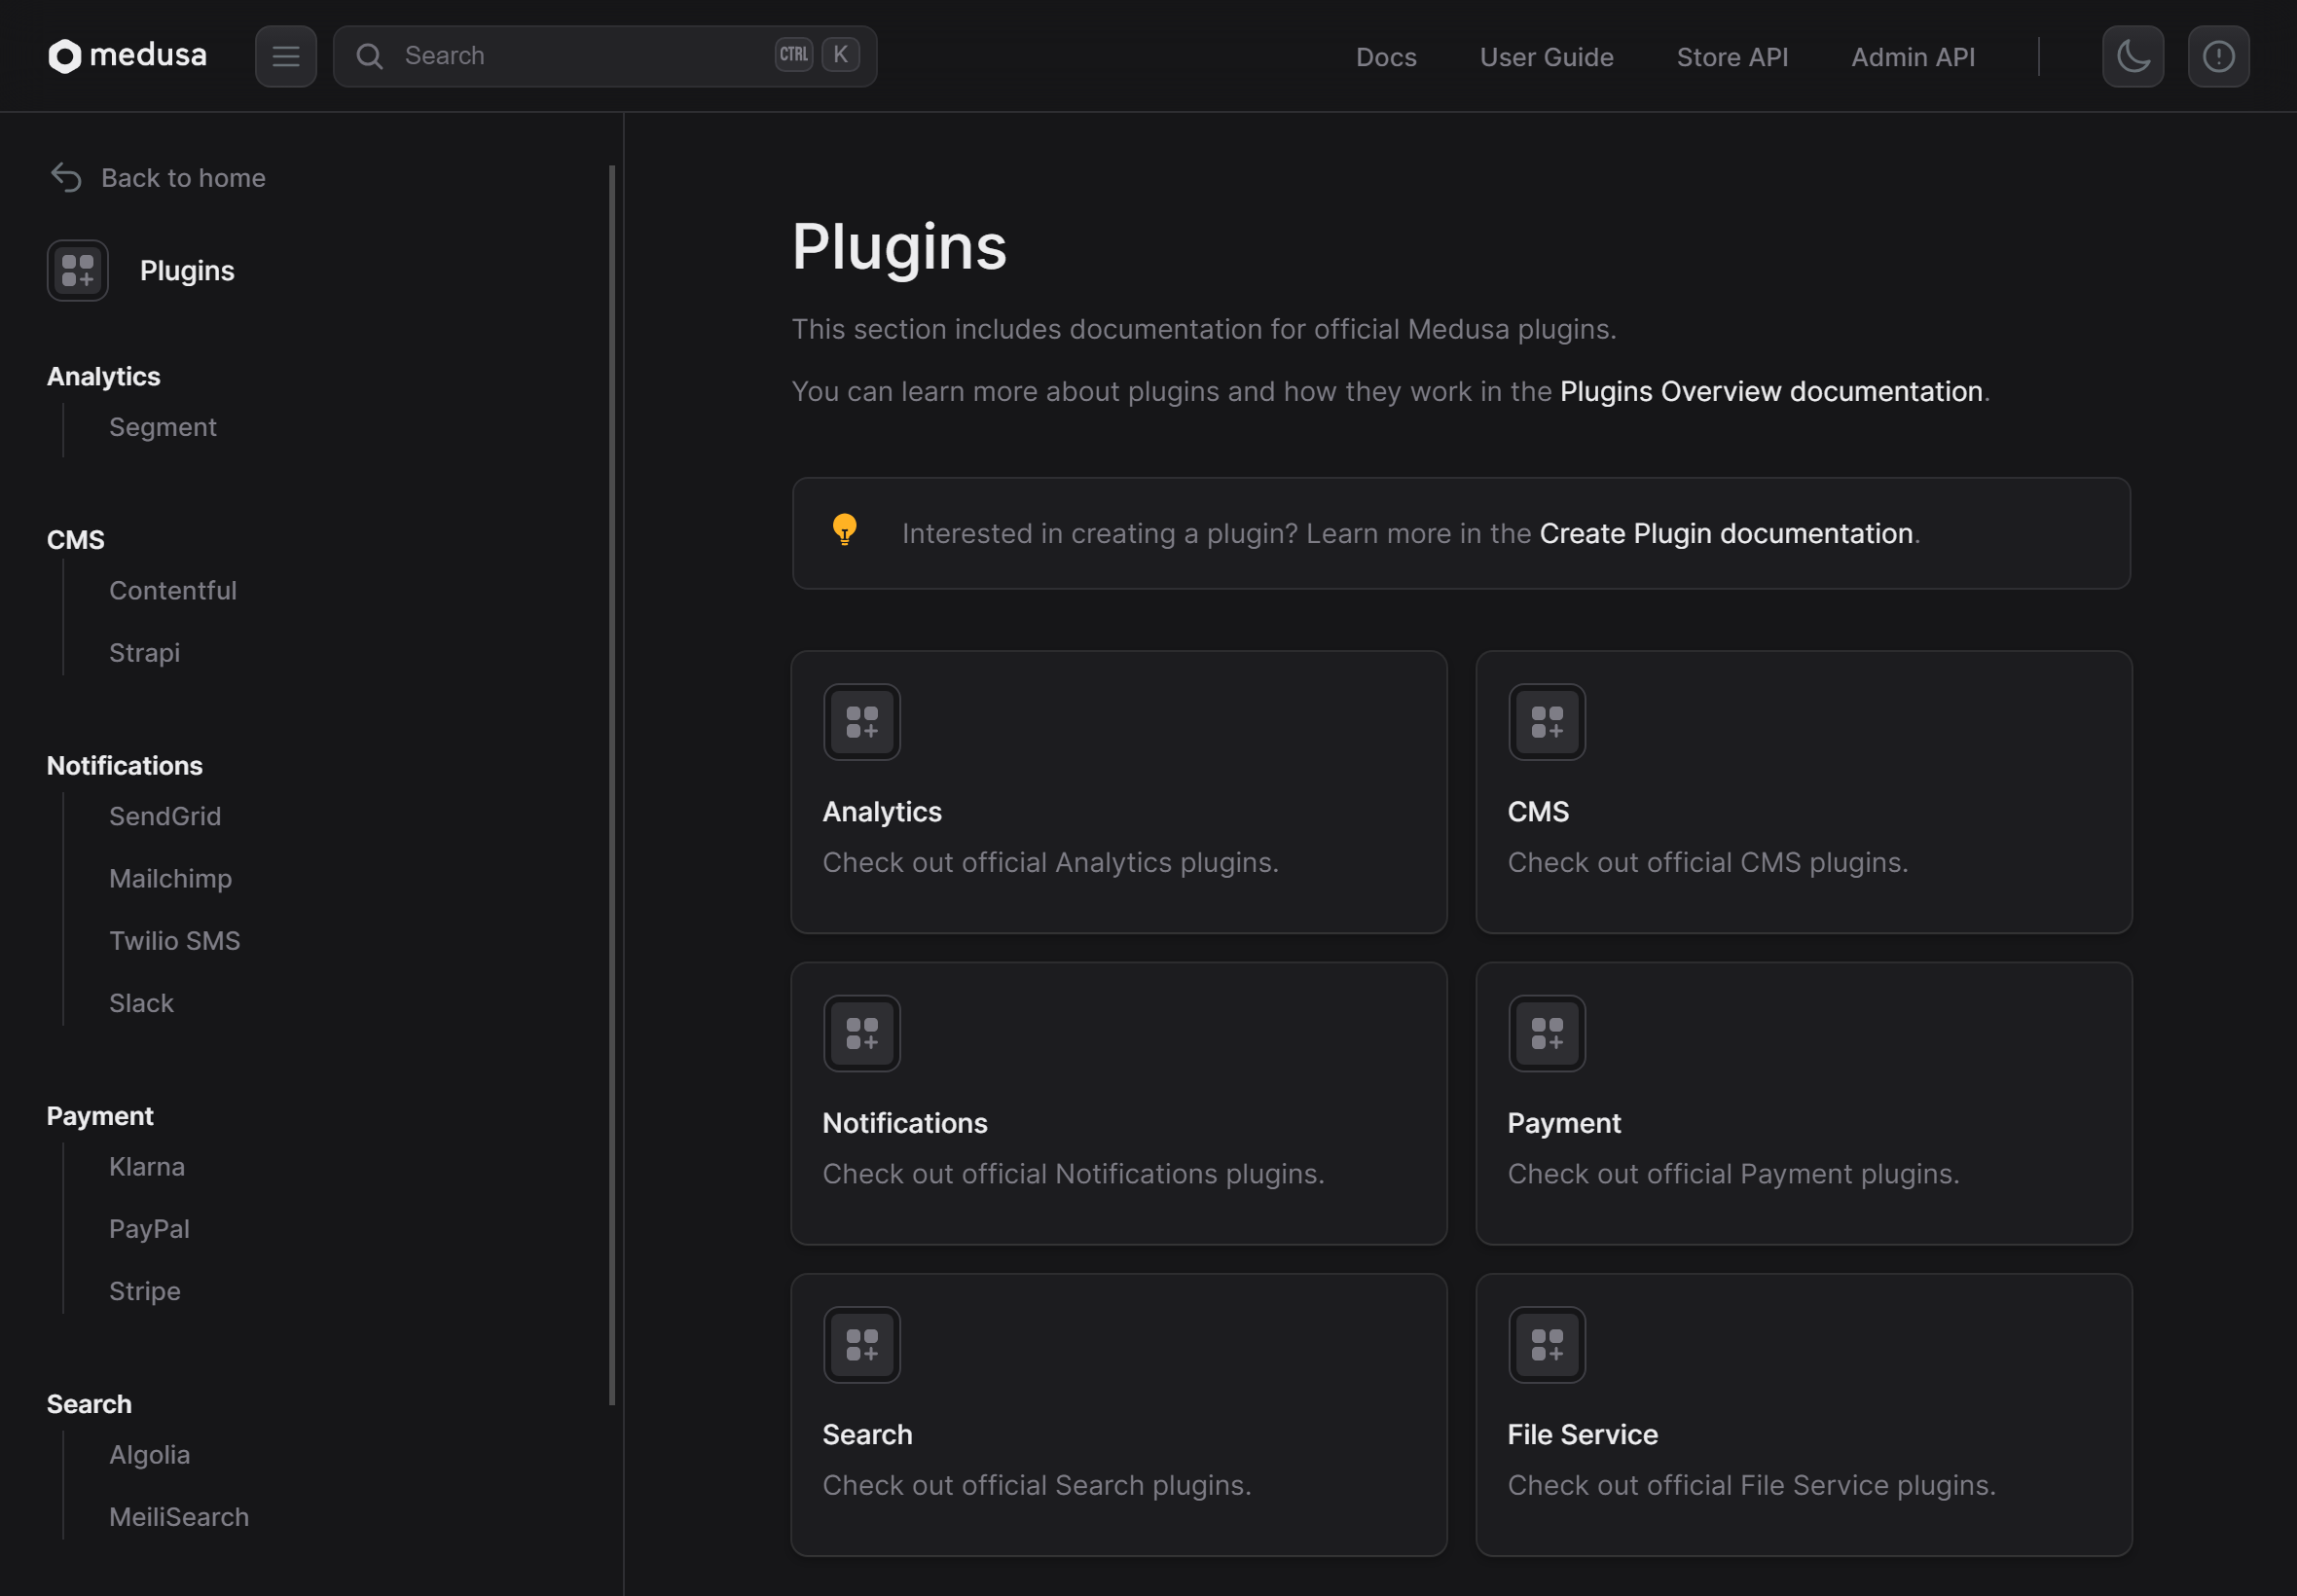Viewport: 2297px width, 1596px height.
Task: Open the File Service card icon
Action: pos(1546,1345)
